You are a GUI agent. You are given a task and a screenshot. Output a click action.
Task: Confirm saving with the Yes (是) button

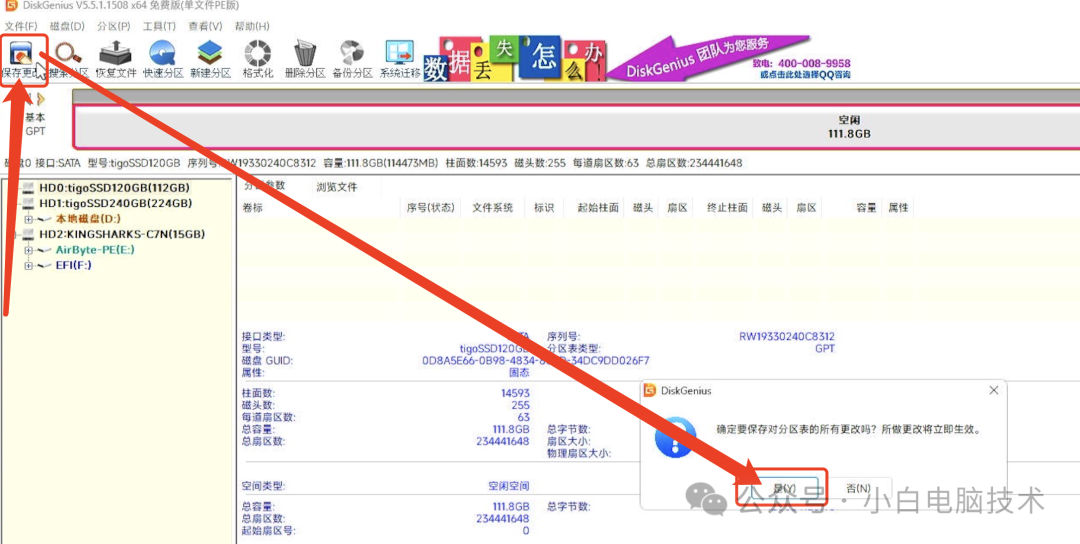[784, 488]
